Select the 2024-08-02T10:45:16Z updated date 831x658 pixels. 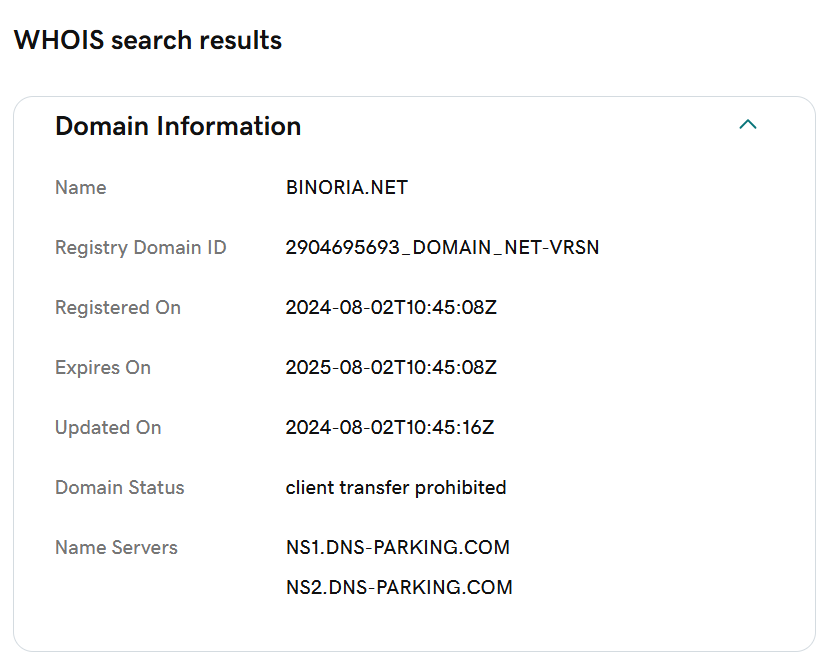390,428
